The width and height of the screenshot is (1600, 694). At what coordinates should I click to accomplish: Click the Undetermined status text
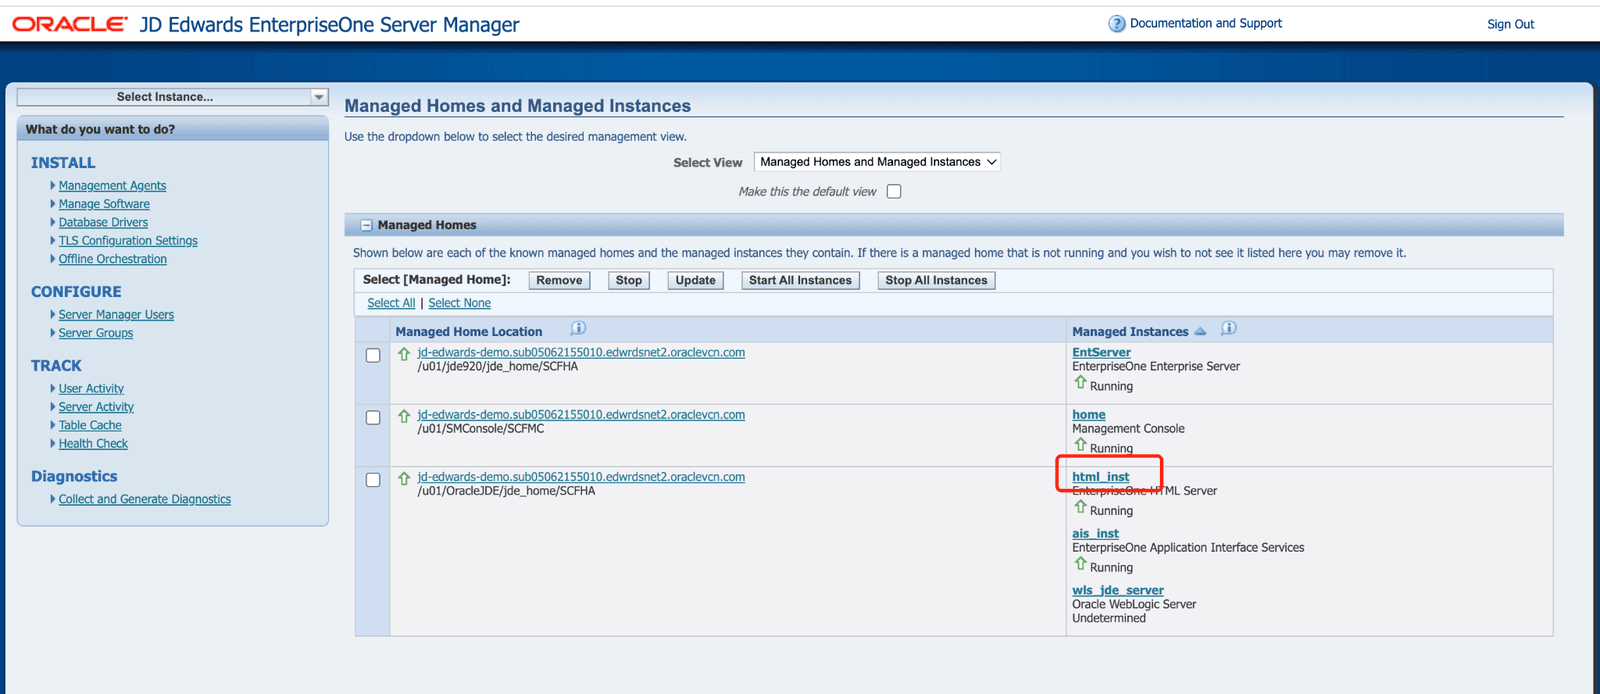1109,618
